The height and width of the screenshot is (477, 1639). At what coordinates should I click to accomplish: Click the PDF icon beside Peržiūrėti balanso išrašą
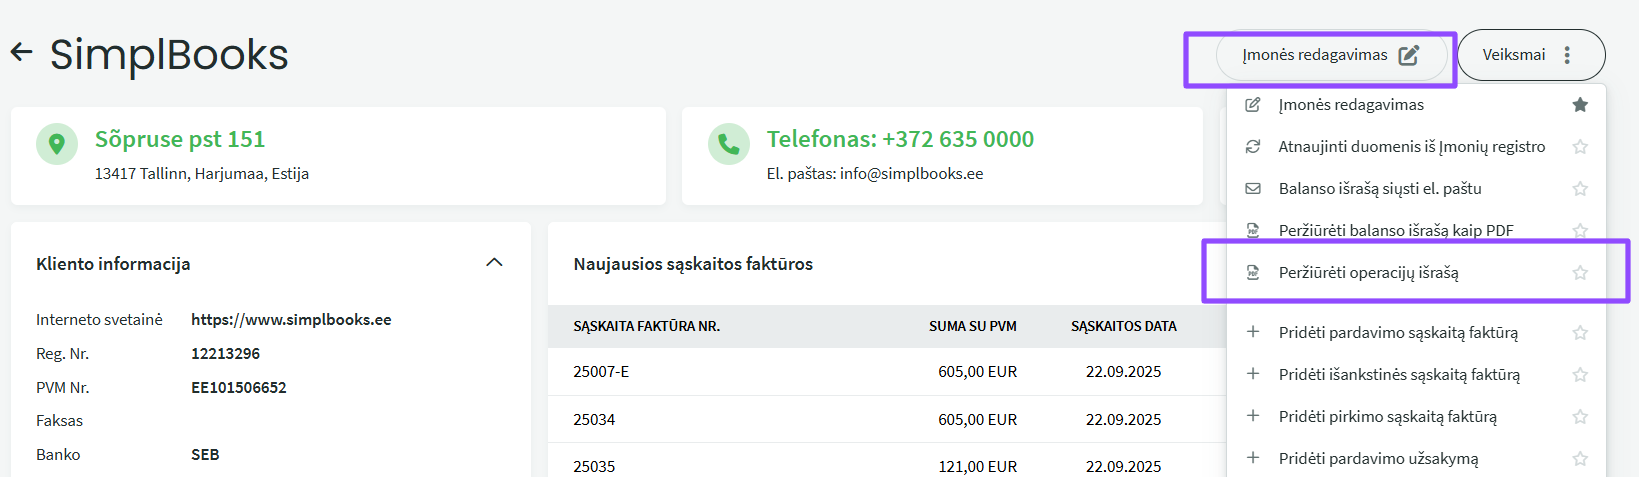coord(1252,231)
